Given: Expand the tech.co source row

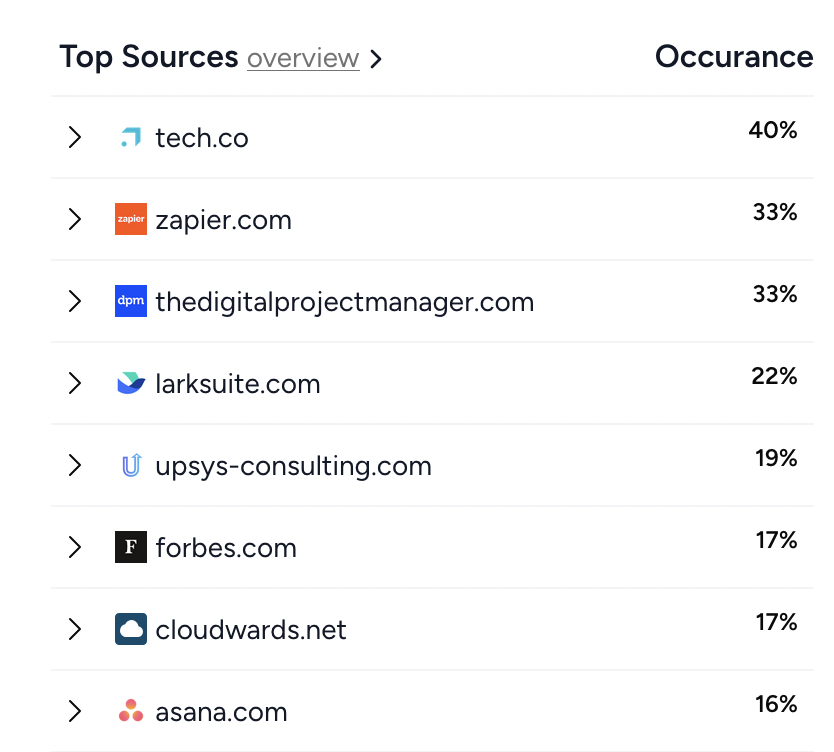Looking at the screenshot, I should (75, 137).
